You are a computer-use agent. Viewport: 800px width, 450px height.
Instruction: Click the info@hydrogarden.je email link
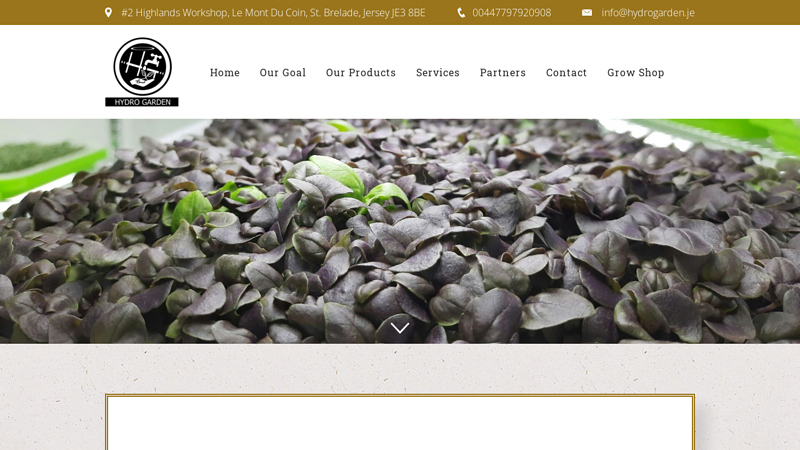pyautogui.click(x=647, y=13)
